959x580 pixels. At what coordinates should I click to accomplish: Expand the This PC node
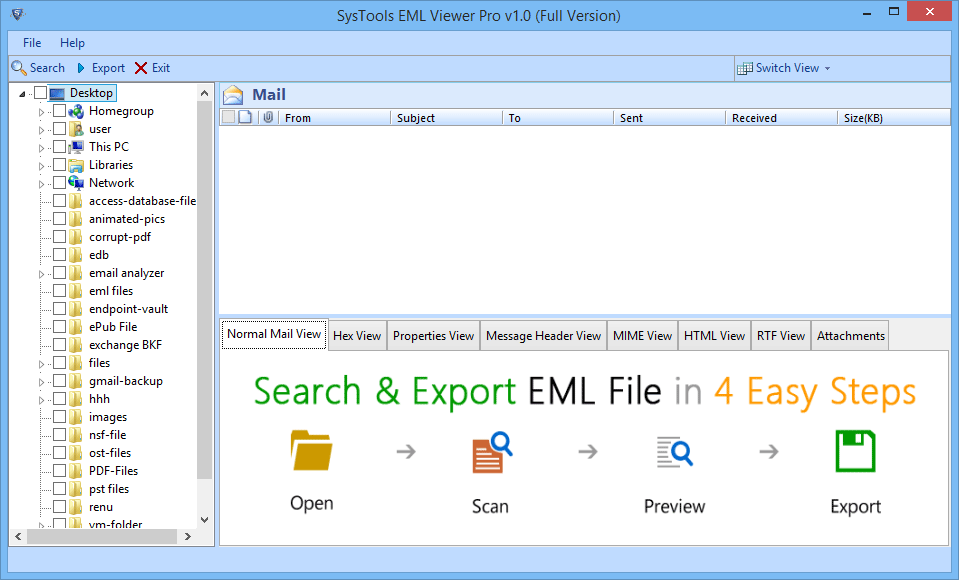click(42, 148)
